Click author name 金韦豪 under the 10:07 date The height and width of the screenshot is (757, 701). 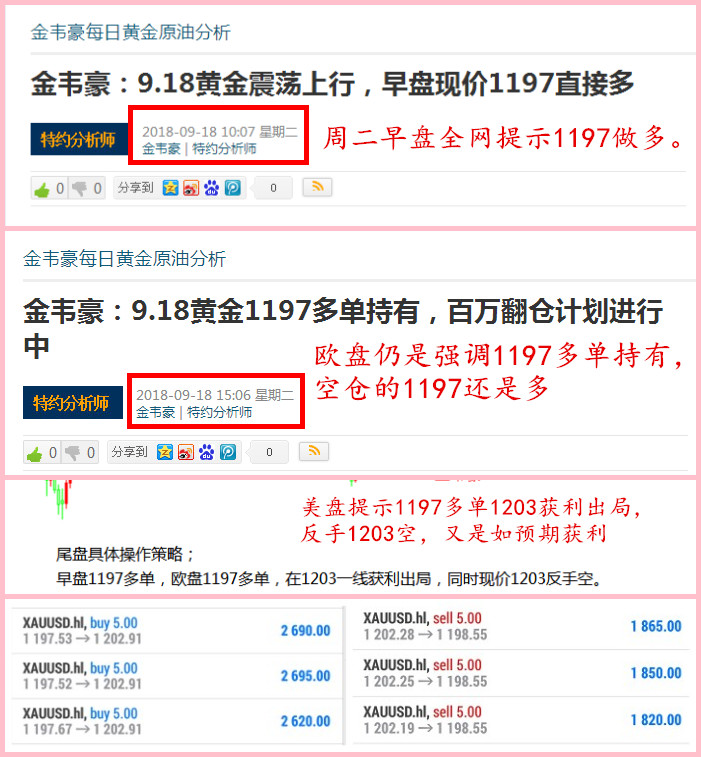click(x=161, y=149)
